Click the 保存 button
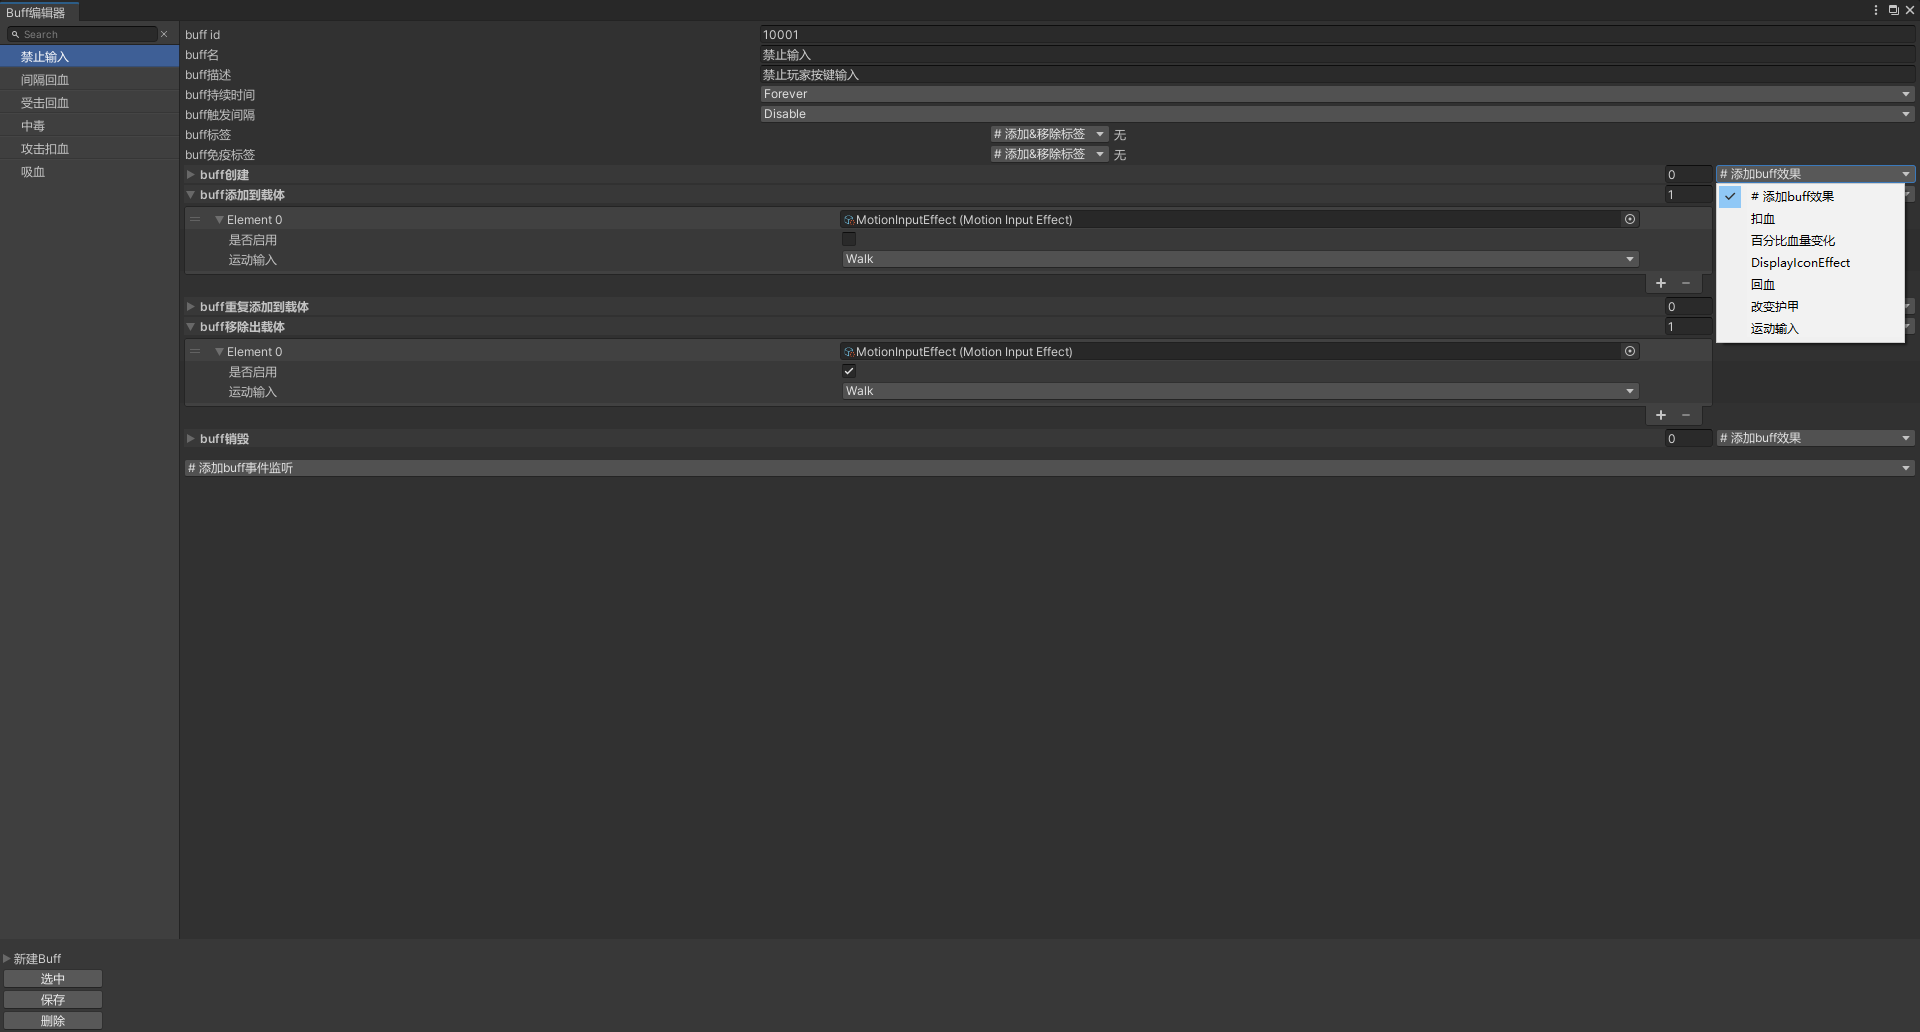This screenshot has height=1032, width=1920. click(x=53, y=1000)
